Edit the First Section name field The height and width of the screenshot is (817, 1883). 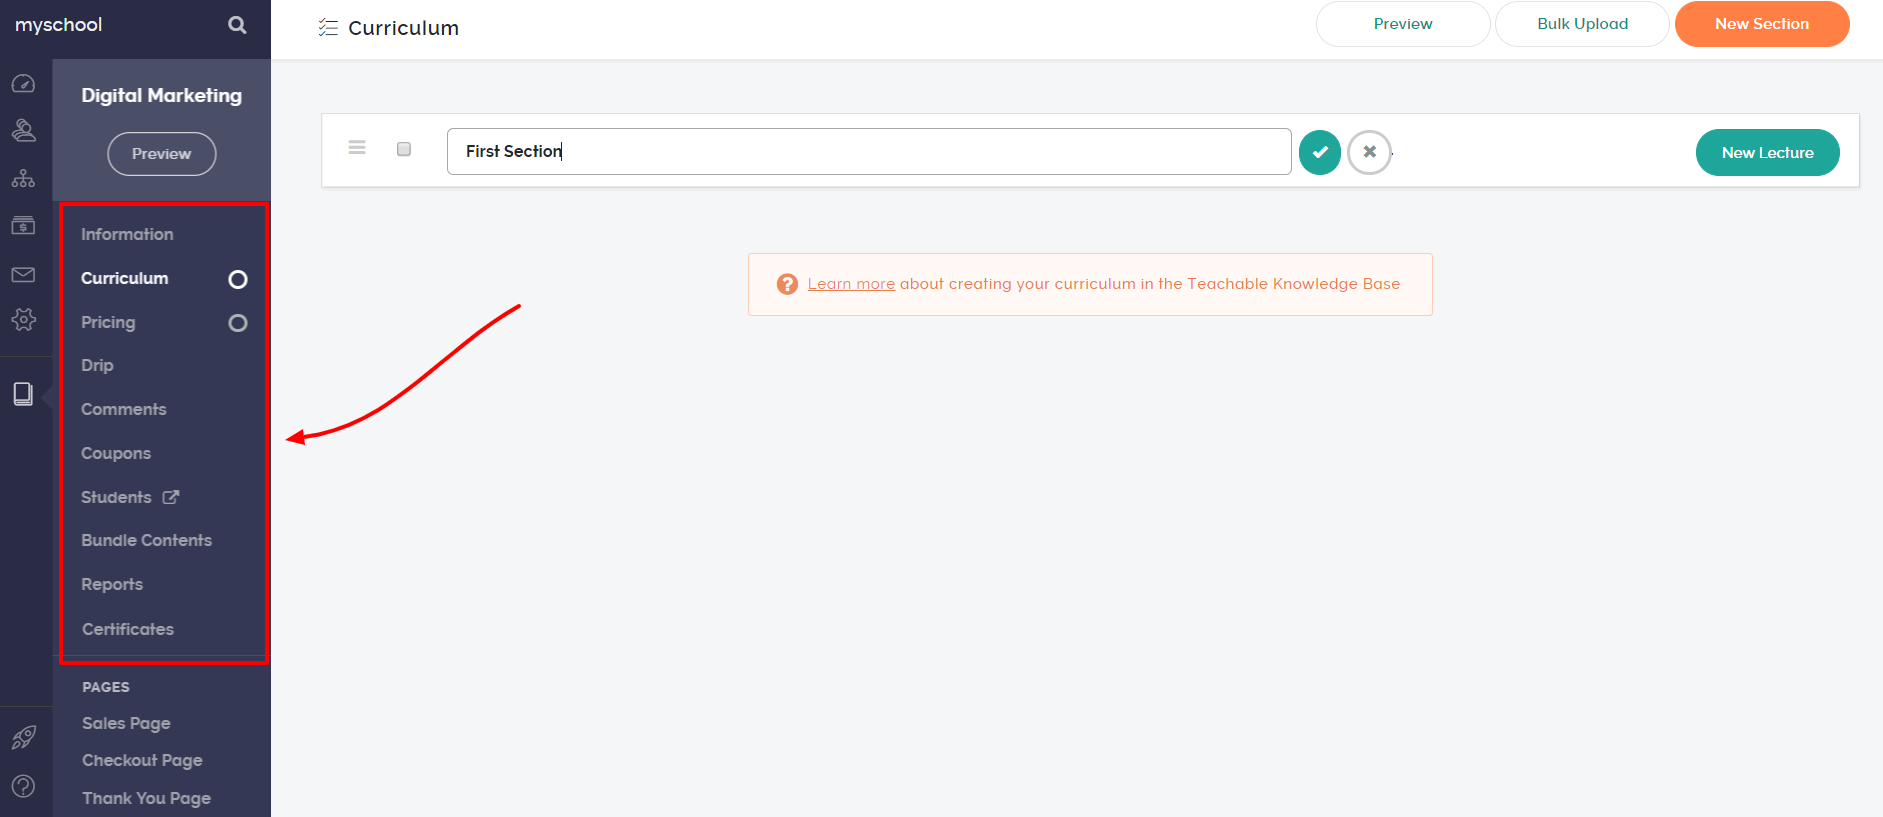868,151
